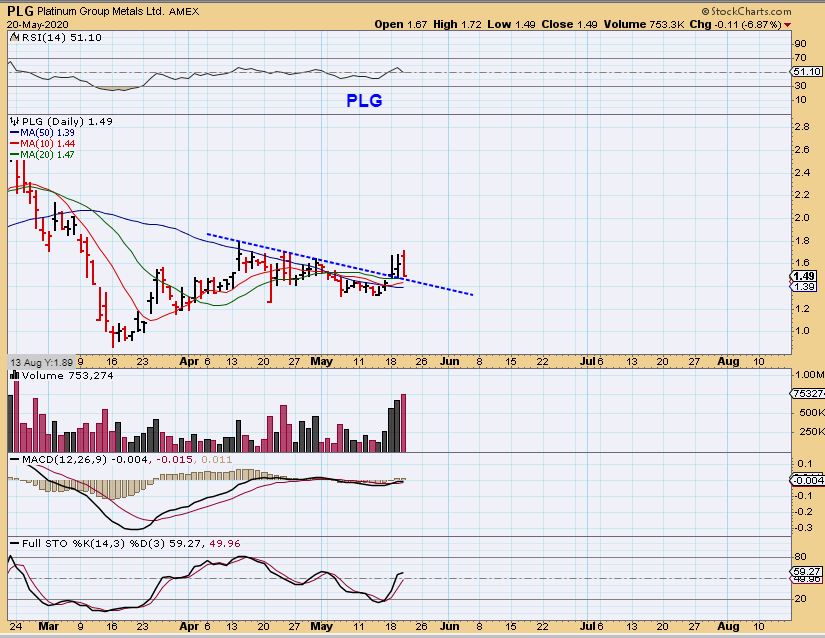Click the RSI 90 axis label
The height and width of the screenshot is (638, 825).
pos(800,44)
